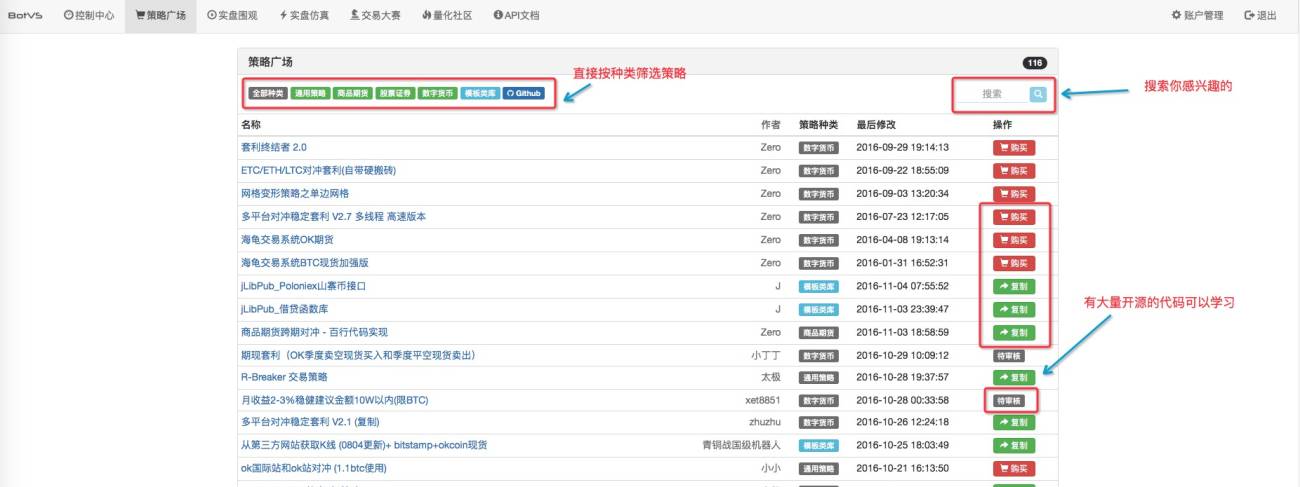The width and height of the screenshot is (1300, 487).
Task: Switch to the 交易大赛 tab
Action: [x=373, y=16]
